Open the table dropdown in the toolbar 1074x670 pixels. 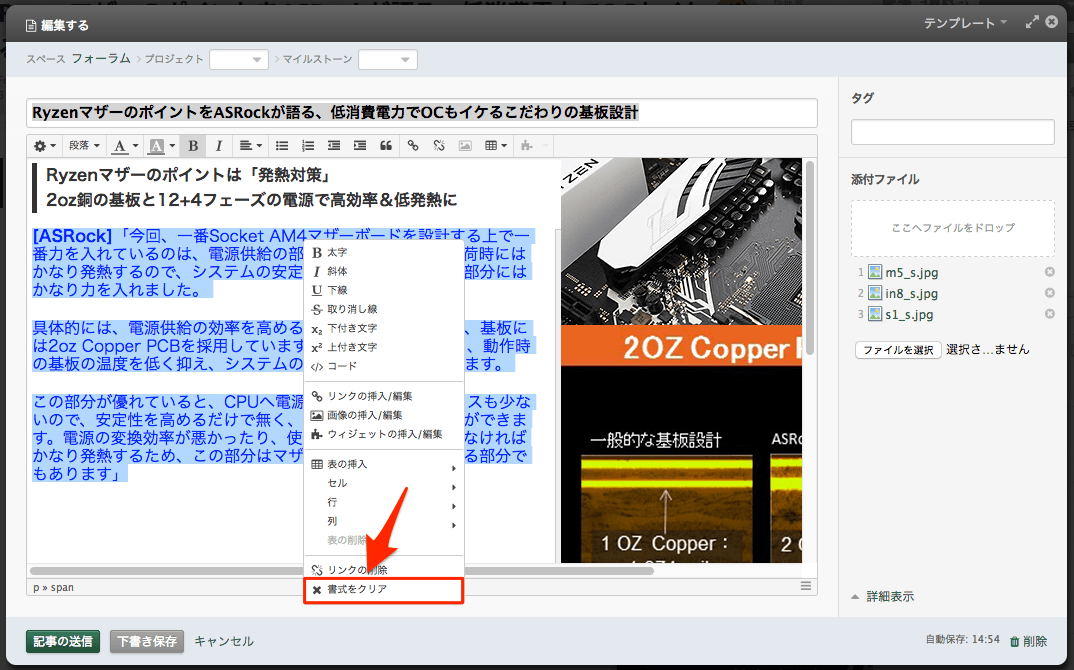click(495, 146)
